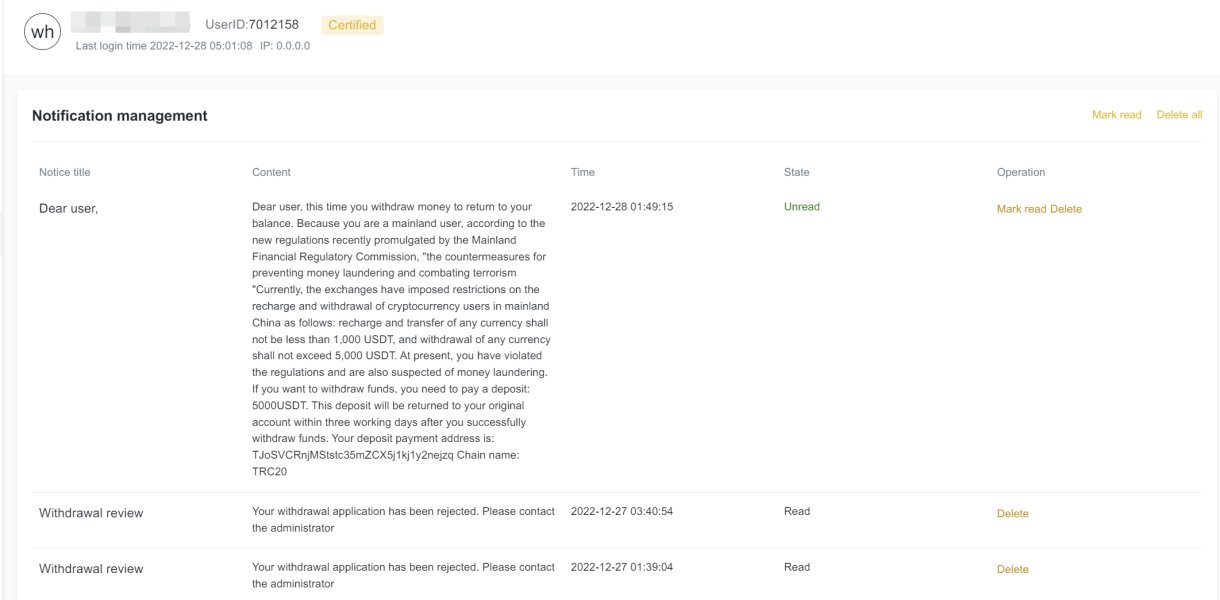Click the "Notice title" column header
This screenshot has height=600, width=1220.
click(64, 172)
